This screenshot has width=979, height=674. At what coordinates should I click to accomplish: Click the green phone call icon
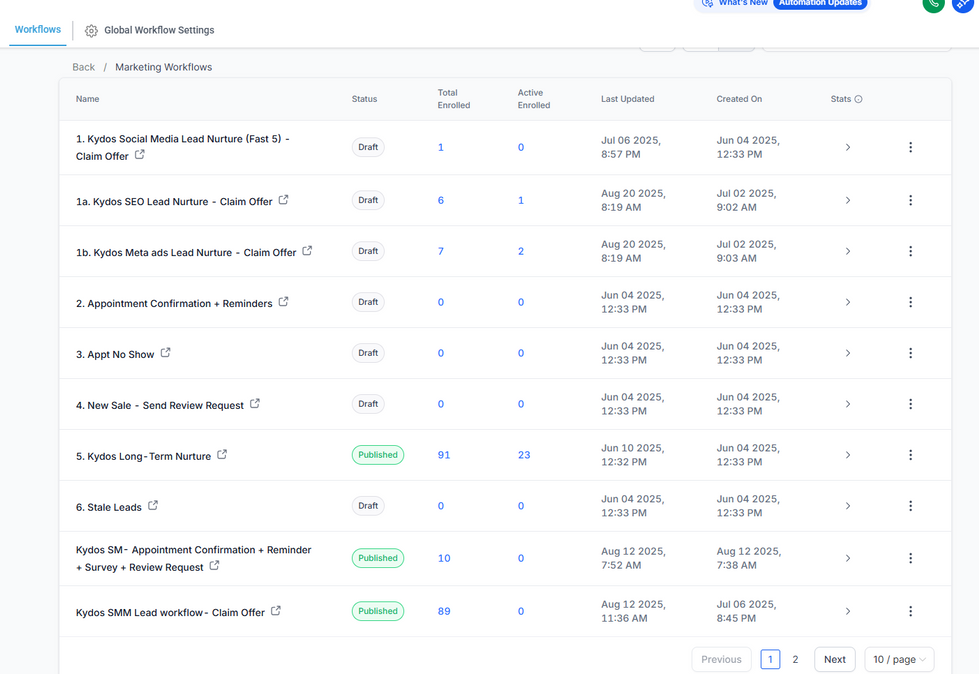point(933,2)
